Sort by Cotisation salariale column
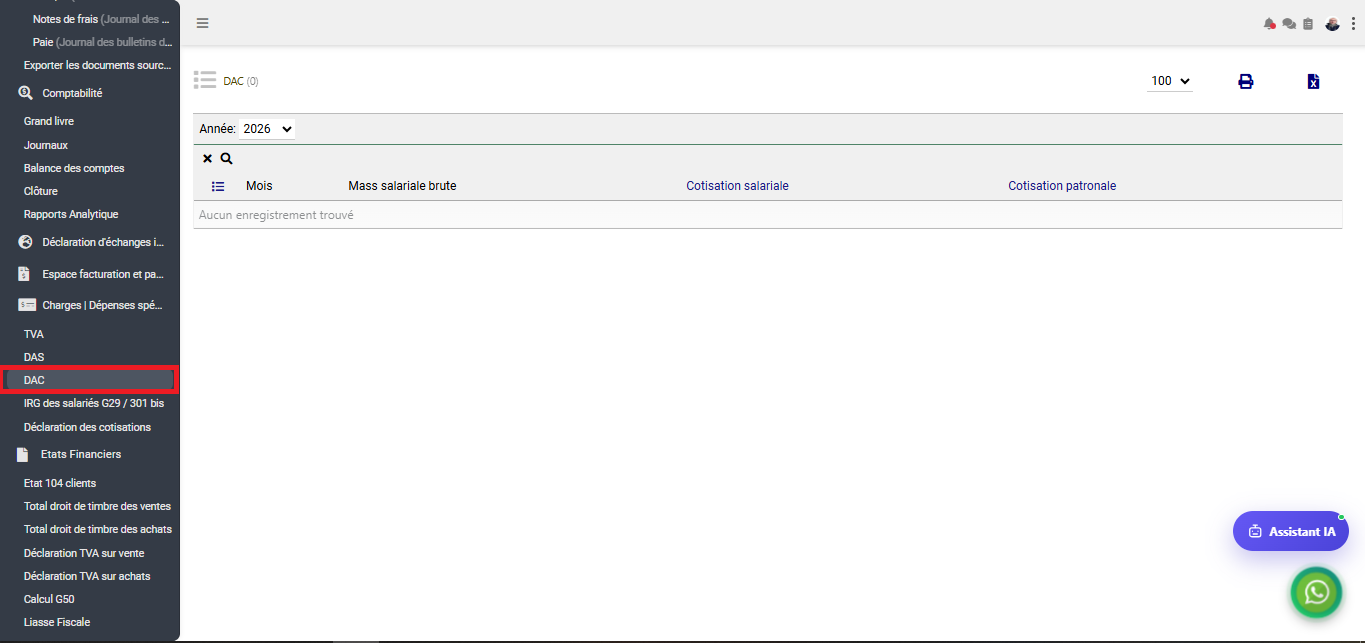 coord(737,186)
